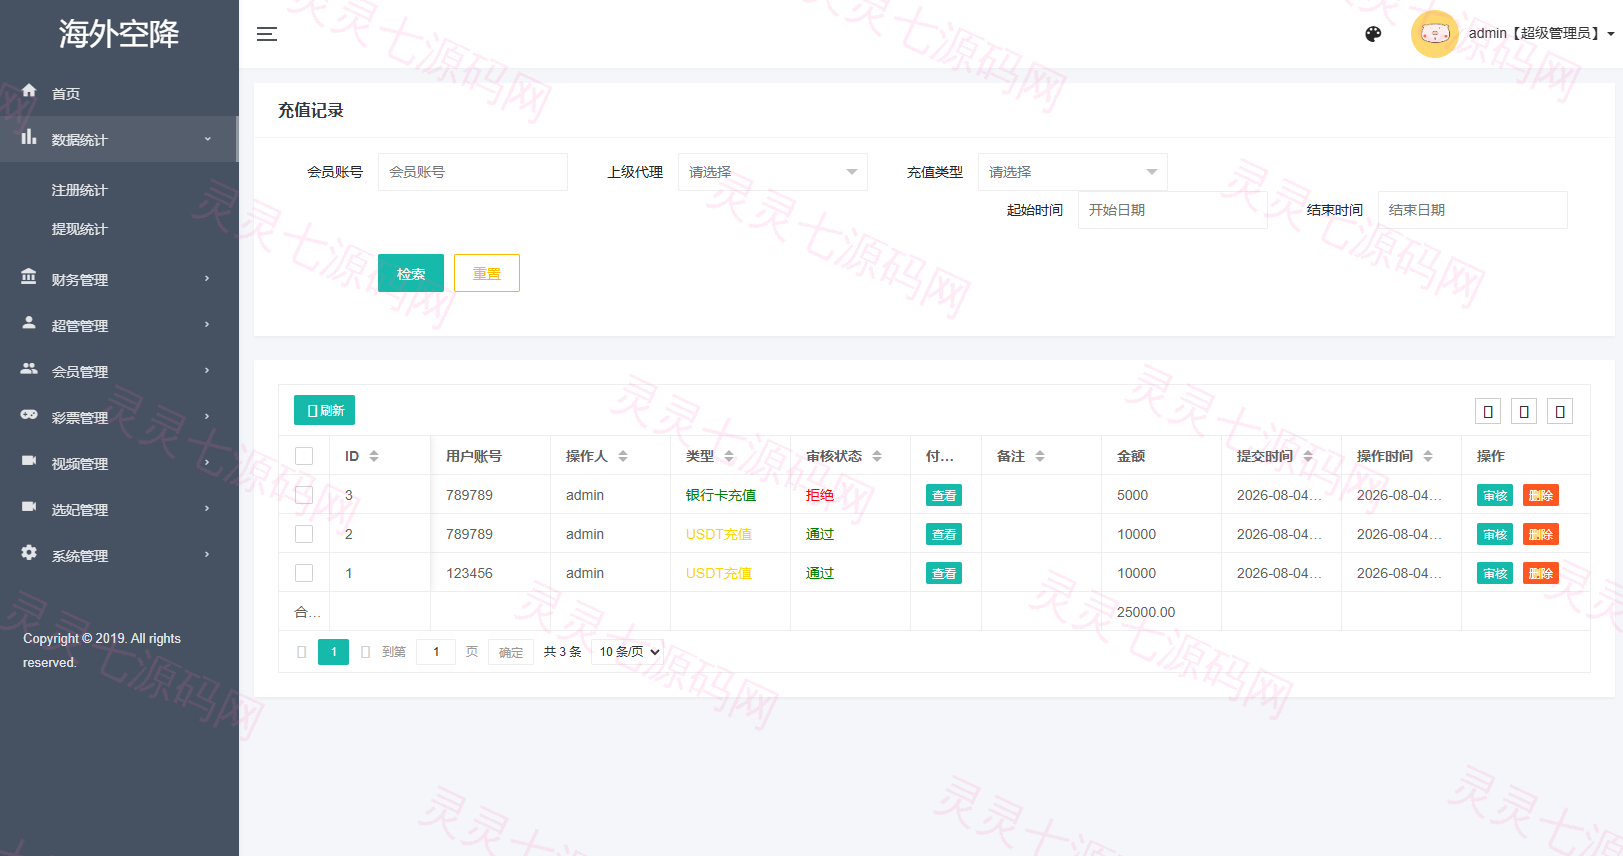The image size is (1623, 856).
Task: Click 审核 for row ID 2
Action: tap(1495, 534)
